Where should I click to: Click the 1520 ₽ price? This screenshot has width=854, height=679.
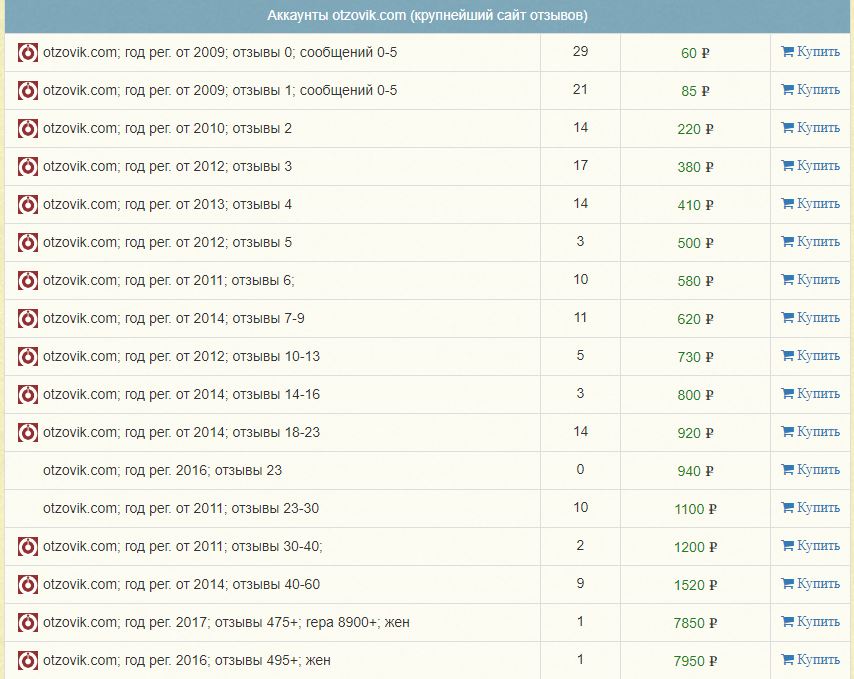pyautogui.click(x=695, y=585)
